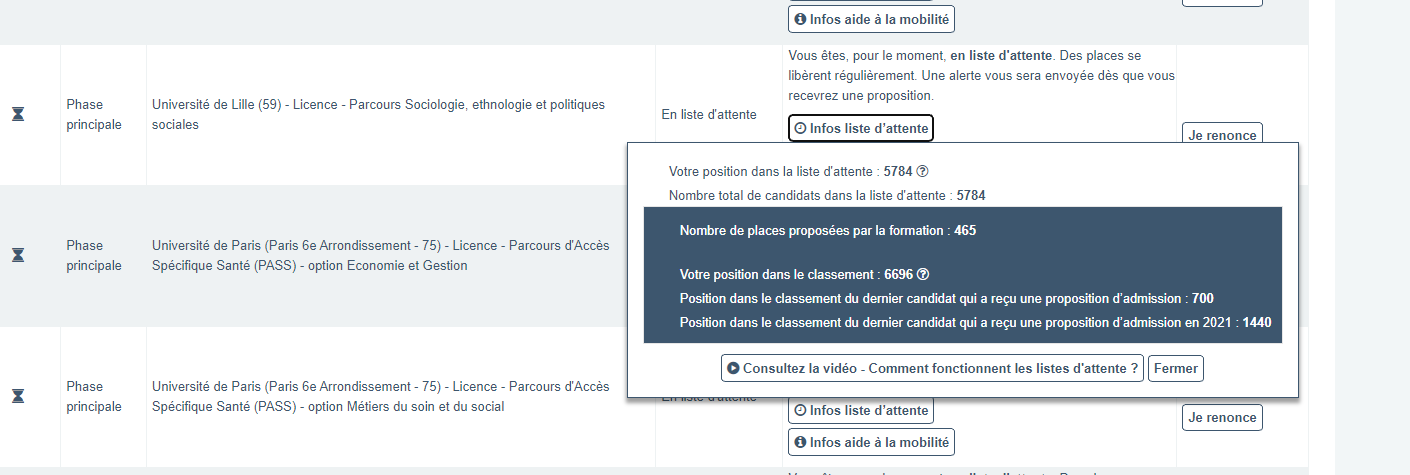Image resolution: width=1410 pixels, height=475 pixels.
Task: Open Infos aide à la mobilité for Métiers du soin
Action: (x=870, y=442)
